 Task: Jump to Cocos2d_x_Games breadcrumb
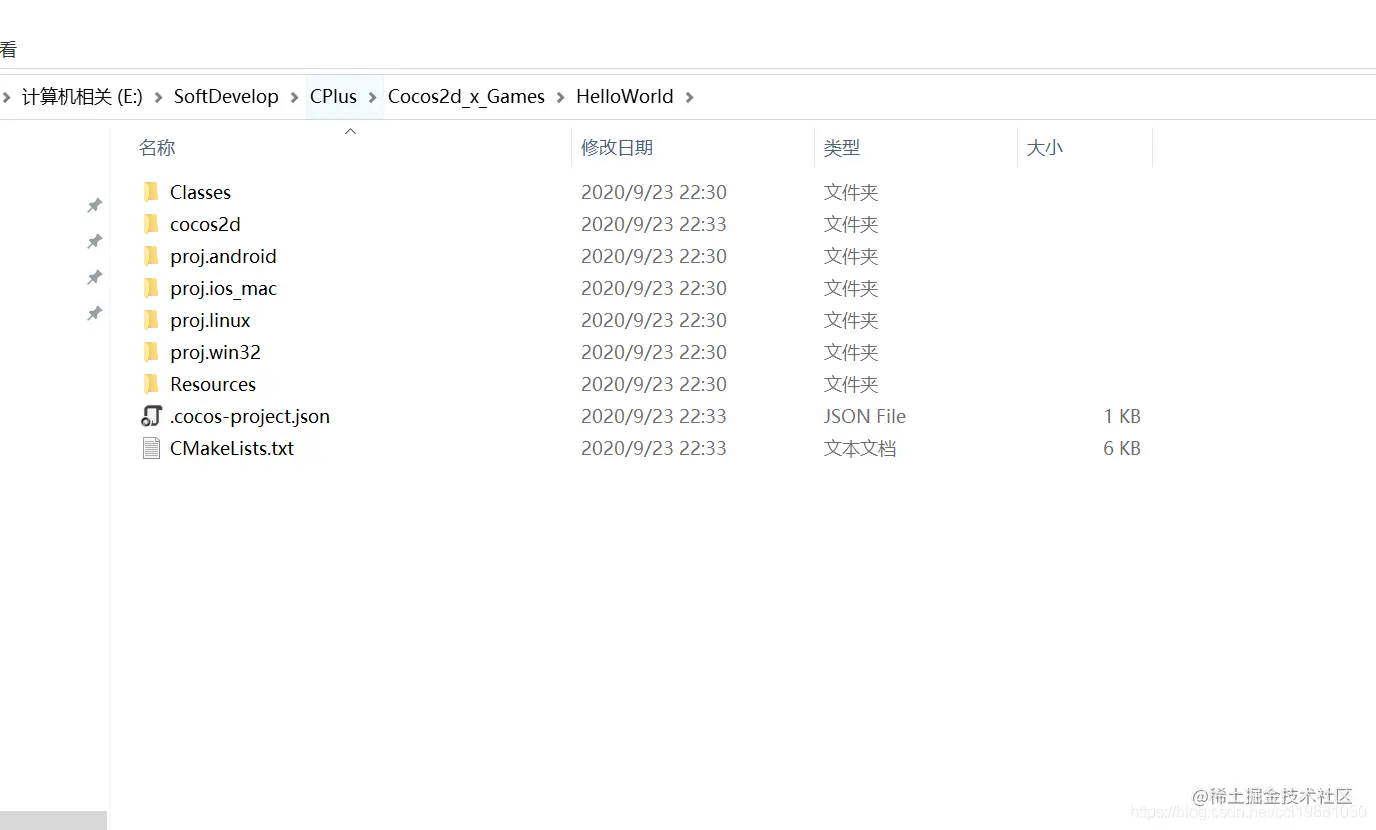(466, 97)
